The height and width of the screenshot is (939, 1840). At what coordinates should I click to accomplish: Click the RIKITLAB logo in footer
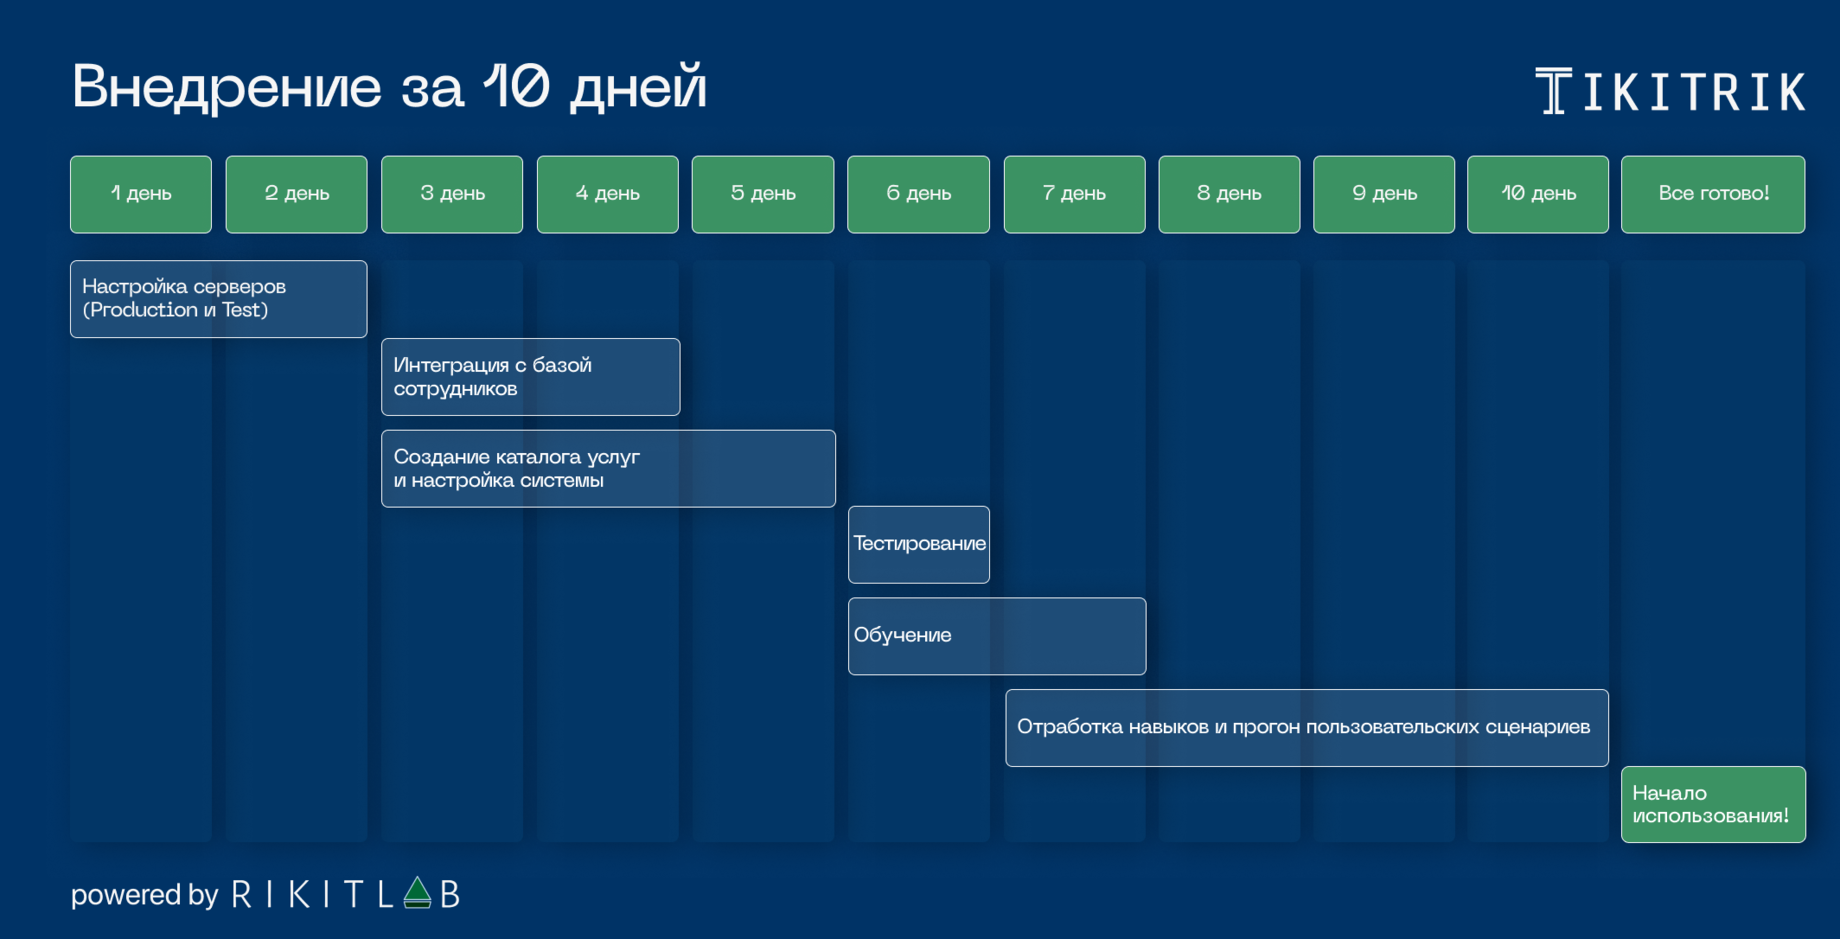[345, 893]
